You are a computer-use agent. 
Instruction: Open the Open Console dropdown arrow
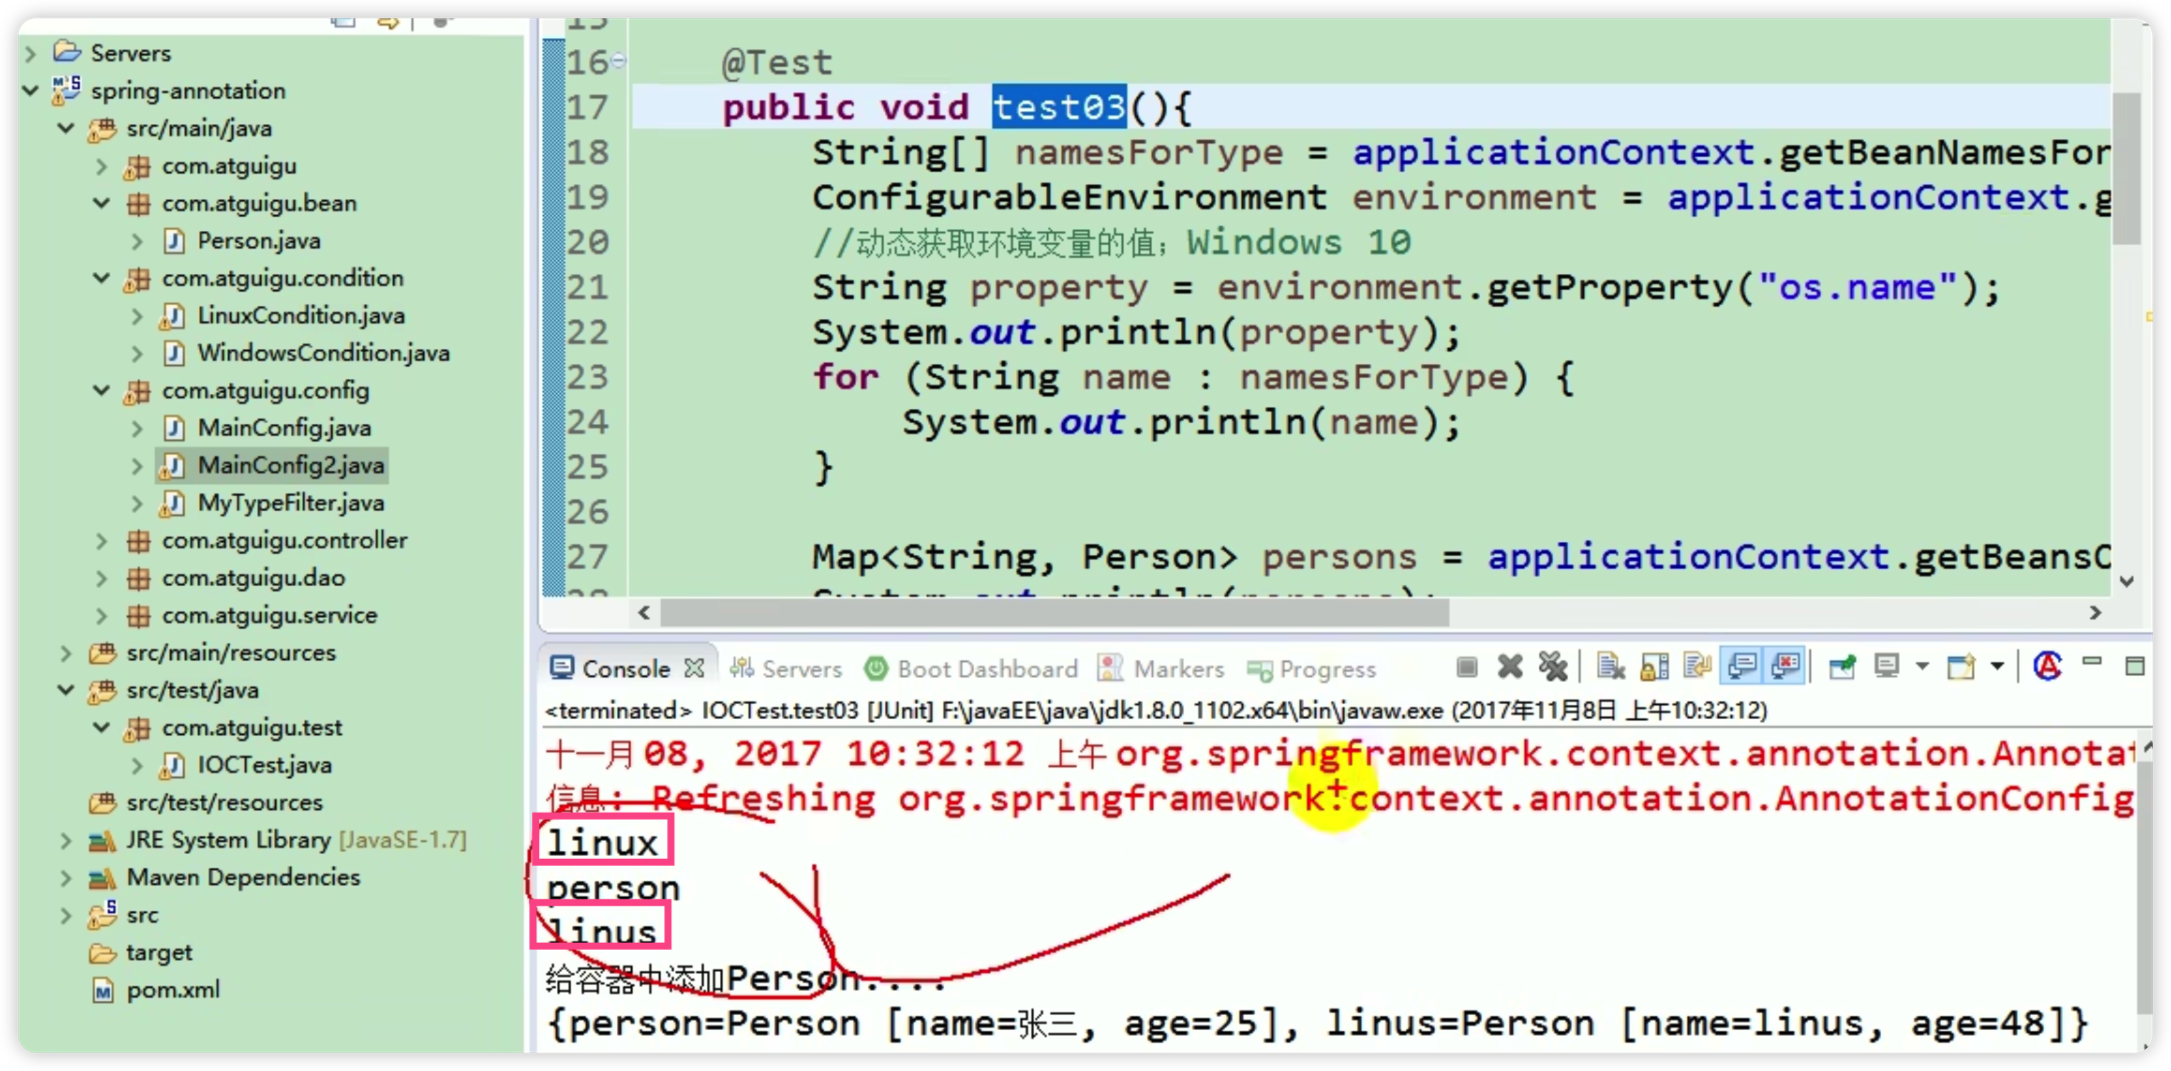tap(1997, 667)
